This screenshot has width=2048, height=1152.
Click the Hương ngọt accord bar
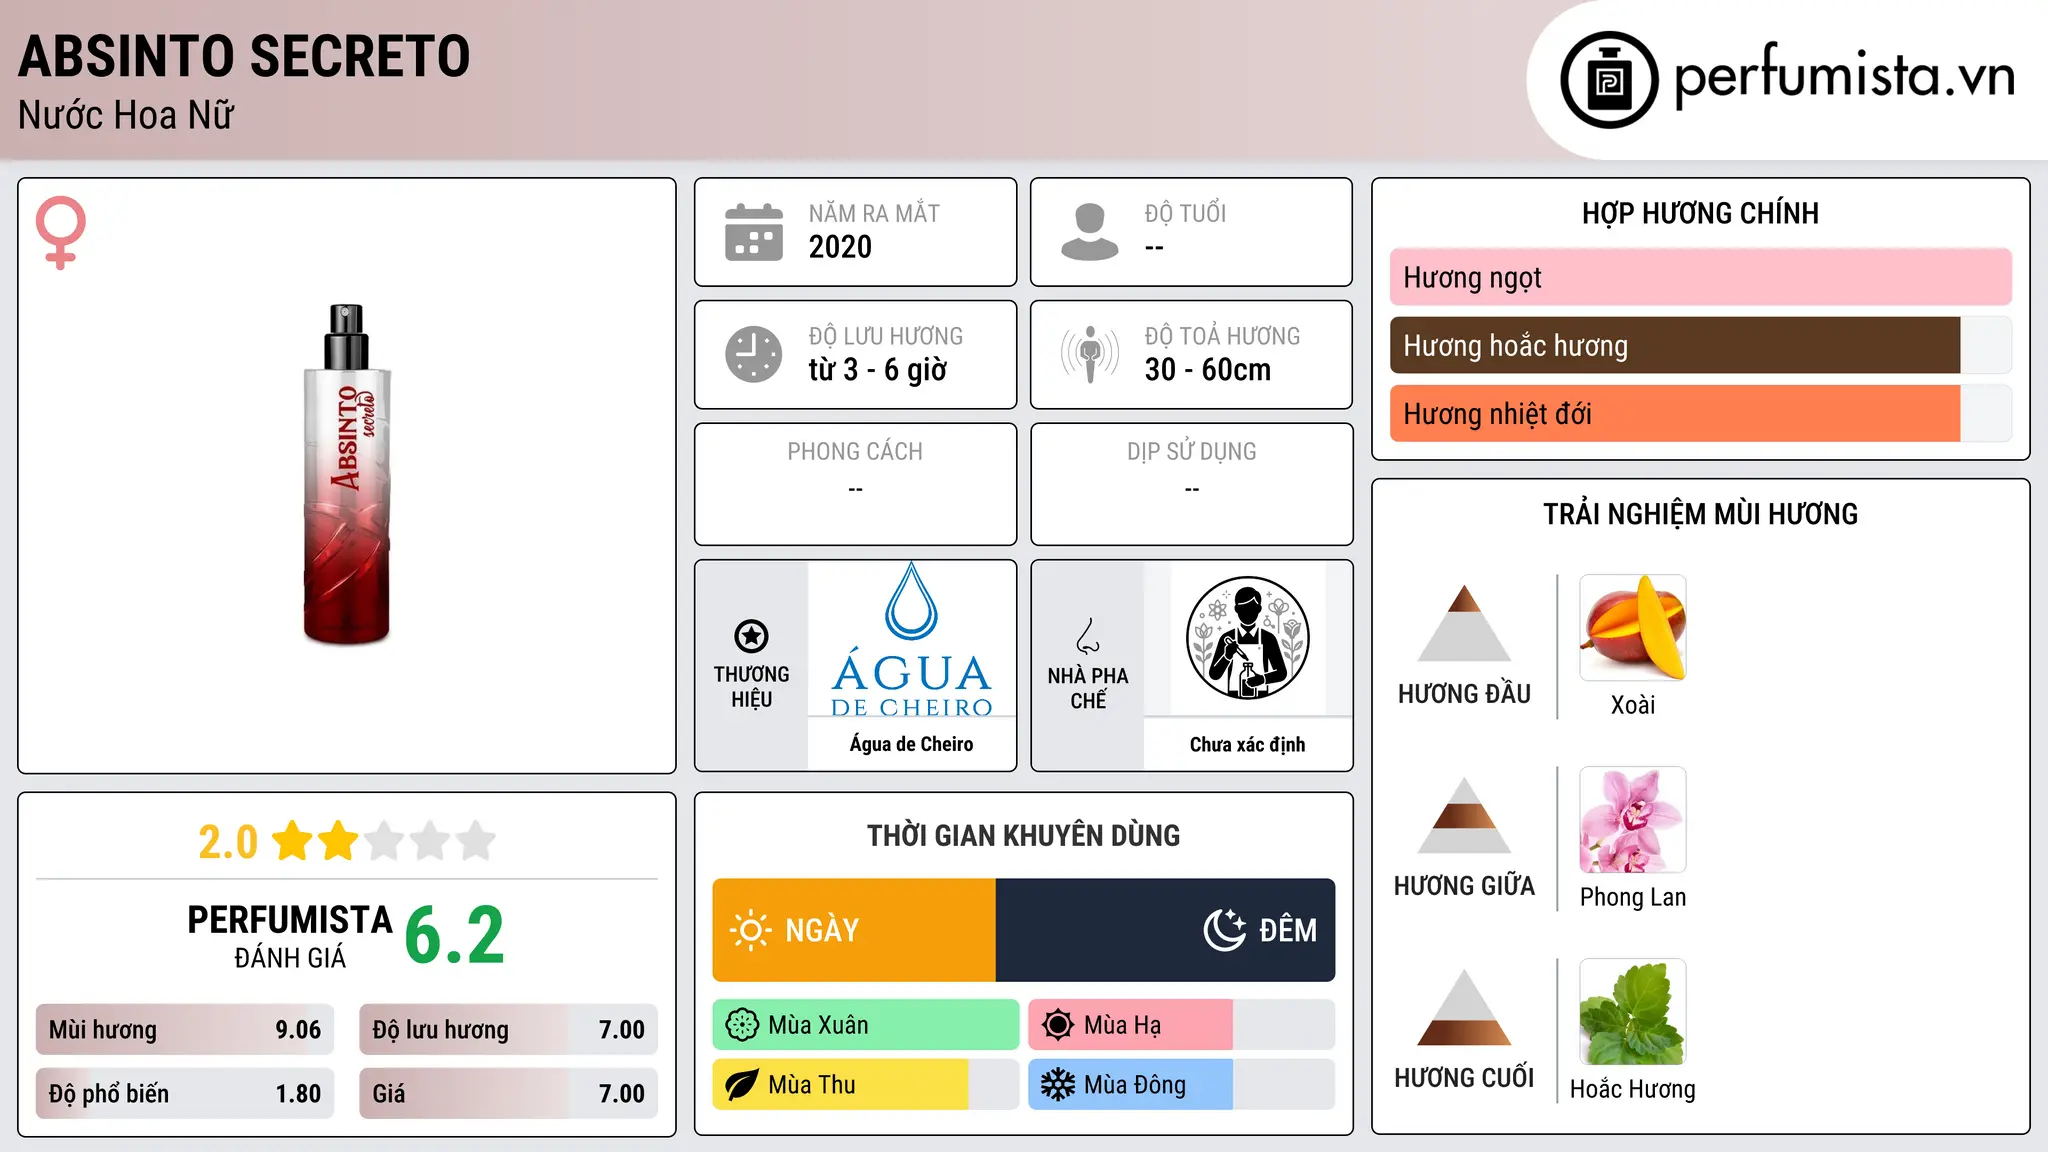click(1700, 277)
